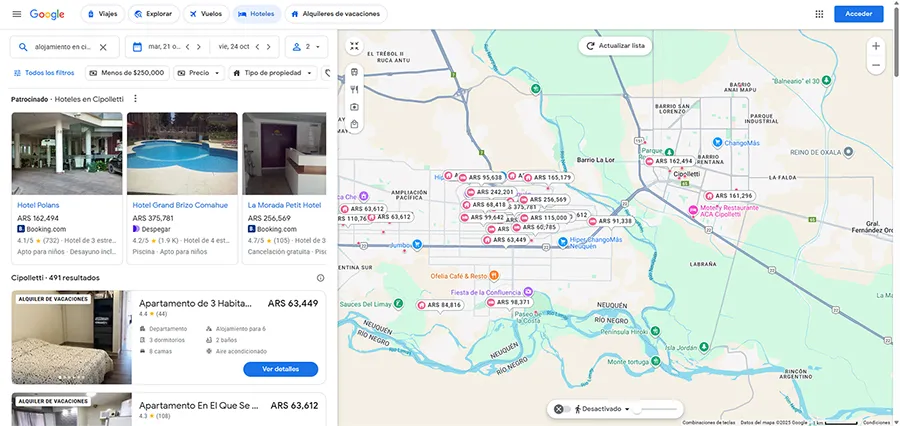
Task: Expand the Precio filter dropdown
Action: 198,73
